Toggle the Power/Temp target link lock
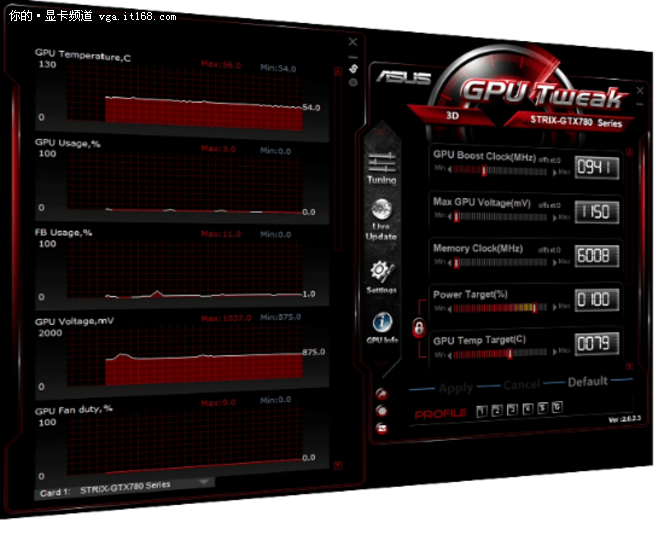Viewport: 670px width, 546px height. pyautogui.click(x=419, y=329)
